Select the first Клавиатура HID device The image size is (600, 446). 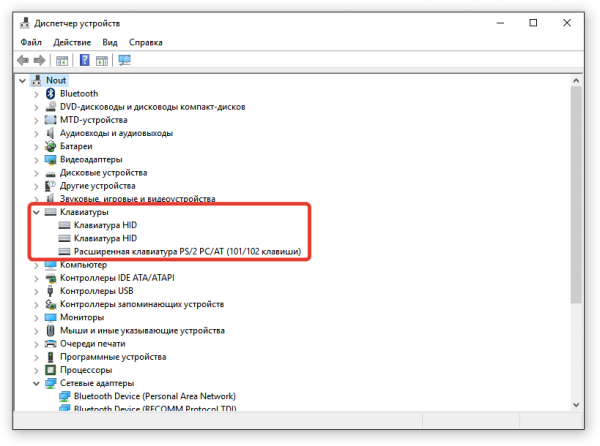(x=105, y=225)
